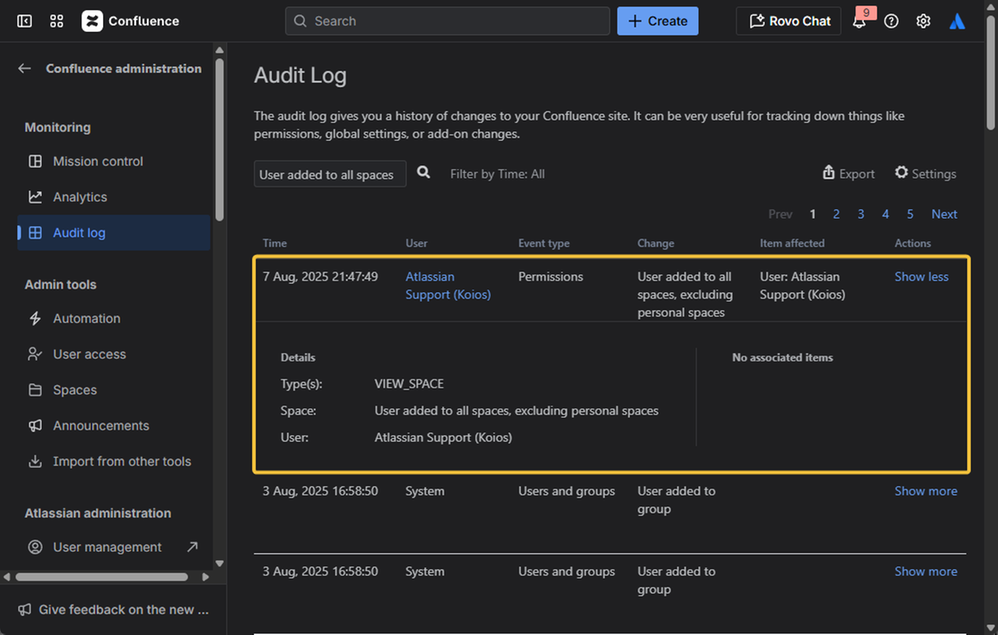
Task: Expand first System entry with Show more
Action: point(925,491)
